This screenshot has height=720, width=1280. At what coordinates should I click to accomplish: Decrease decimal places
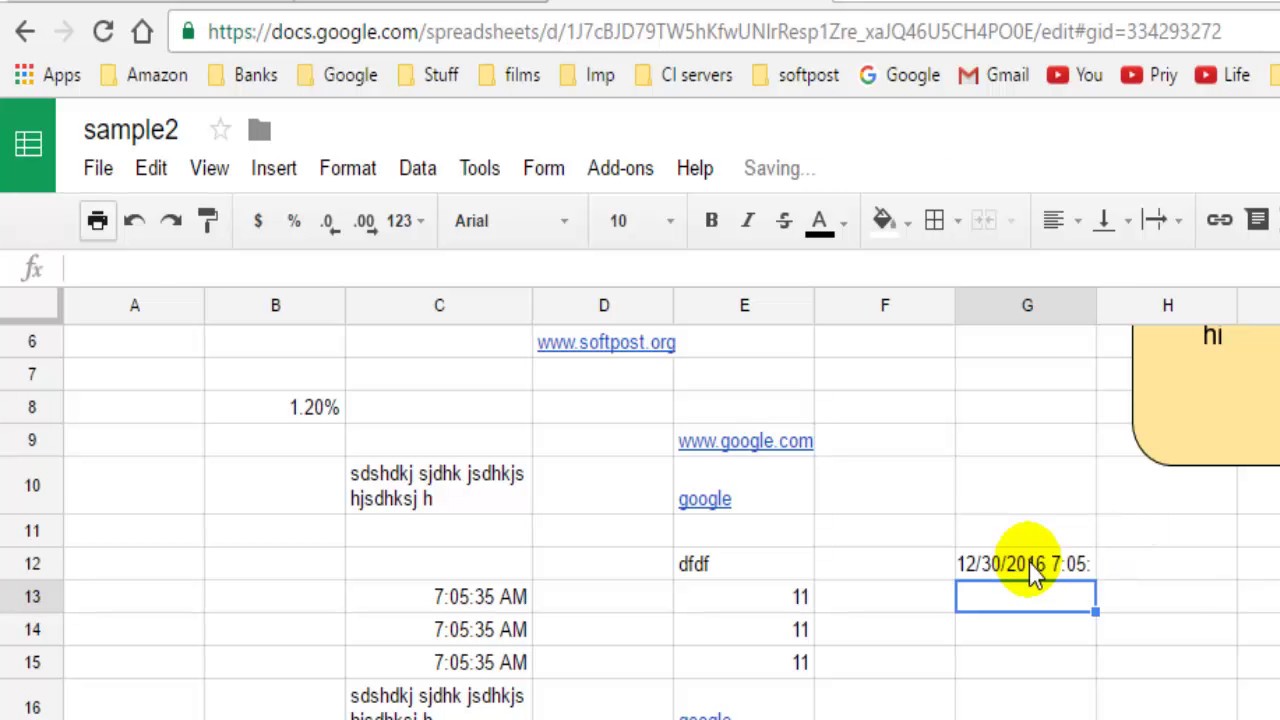(x=328, y=221)
